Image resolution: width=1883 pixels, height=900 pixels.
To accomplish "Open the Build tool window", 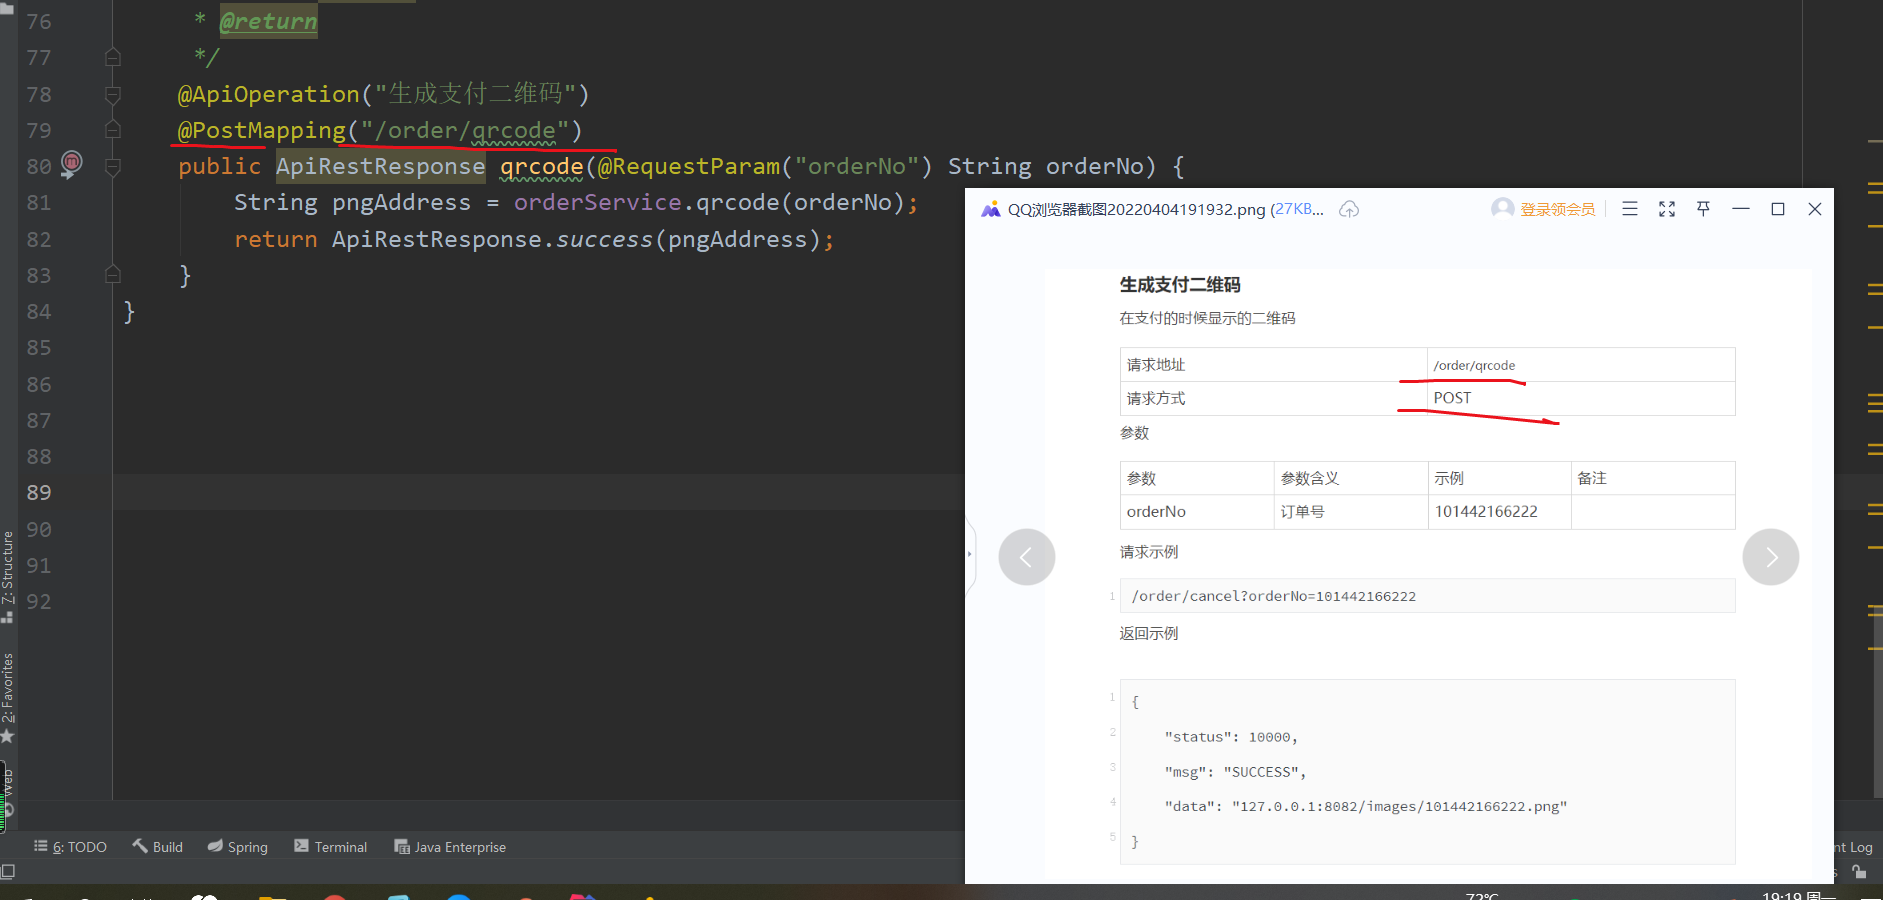I will click(157, 846).
